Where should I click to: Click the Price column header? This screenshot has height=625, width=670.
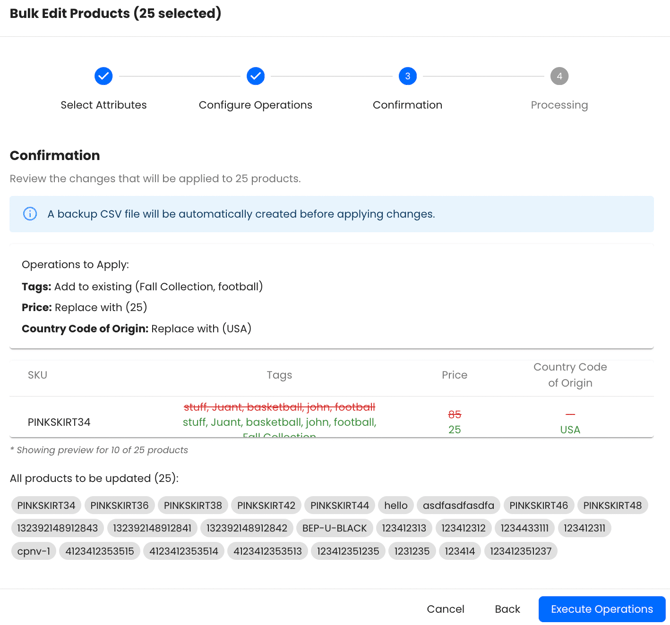coord(454,375)
